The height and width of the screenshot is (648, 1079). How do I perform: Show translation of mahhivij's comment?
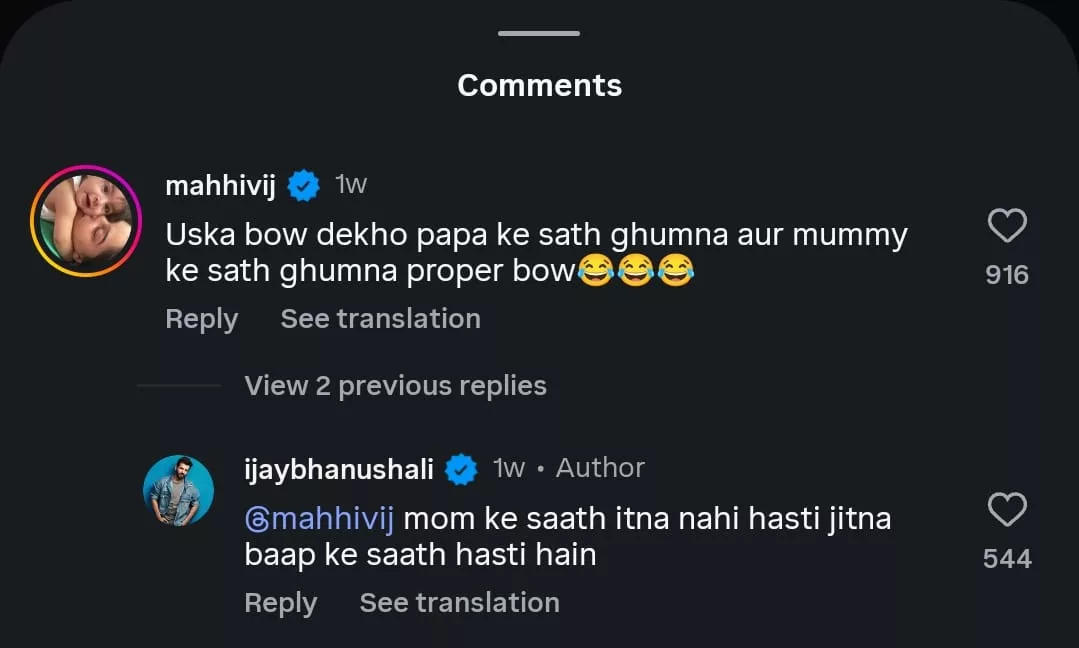pyautogui.click(x=380, y=319)
